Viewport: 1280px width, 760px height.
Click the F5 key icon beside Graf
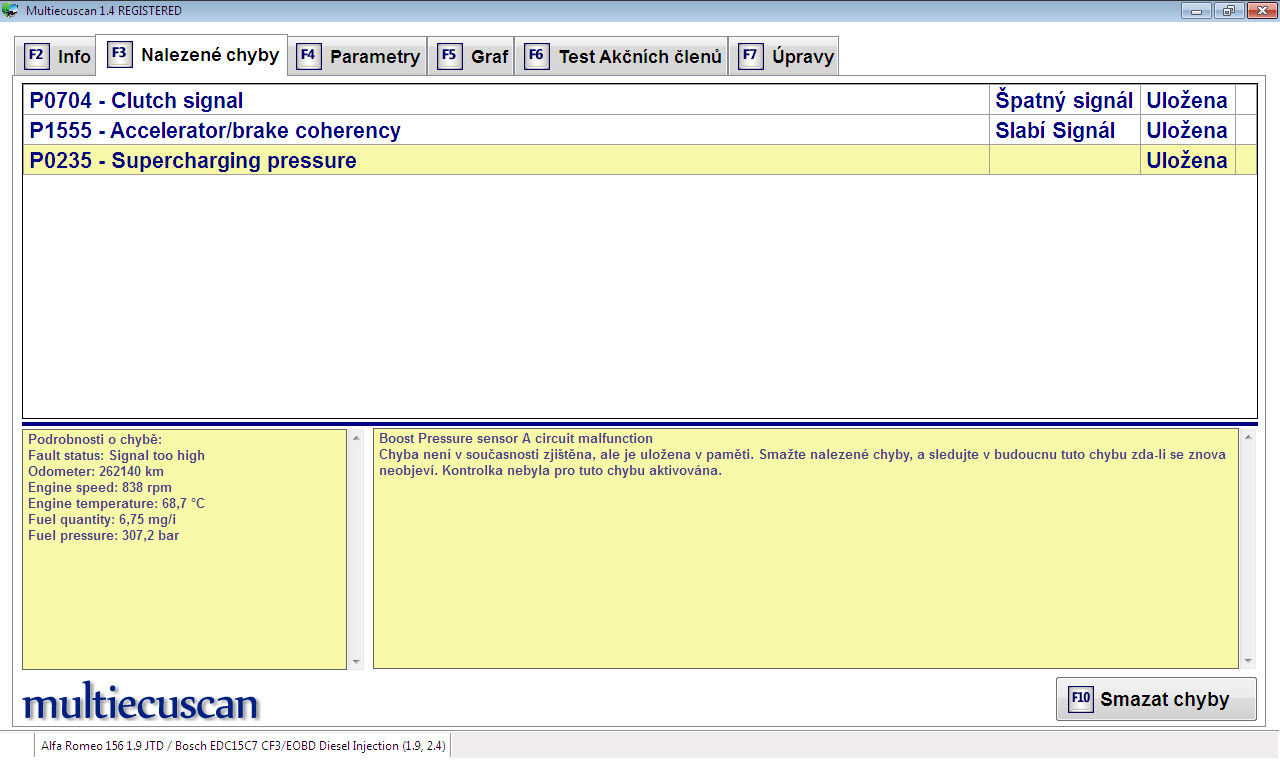449,56
